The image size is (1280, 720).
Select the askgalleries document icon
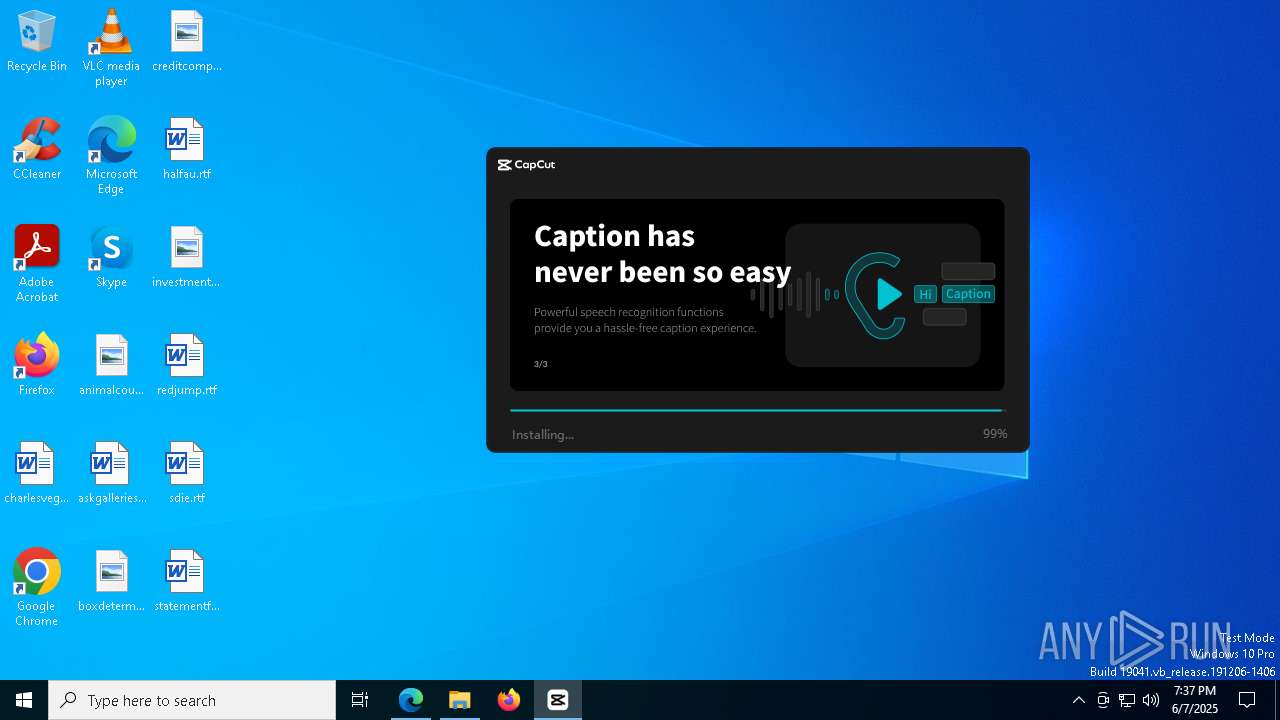click(111, 473)
